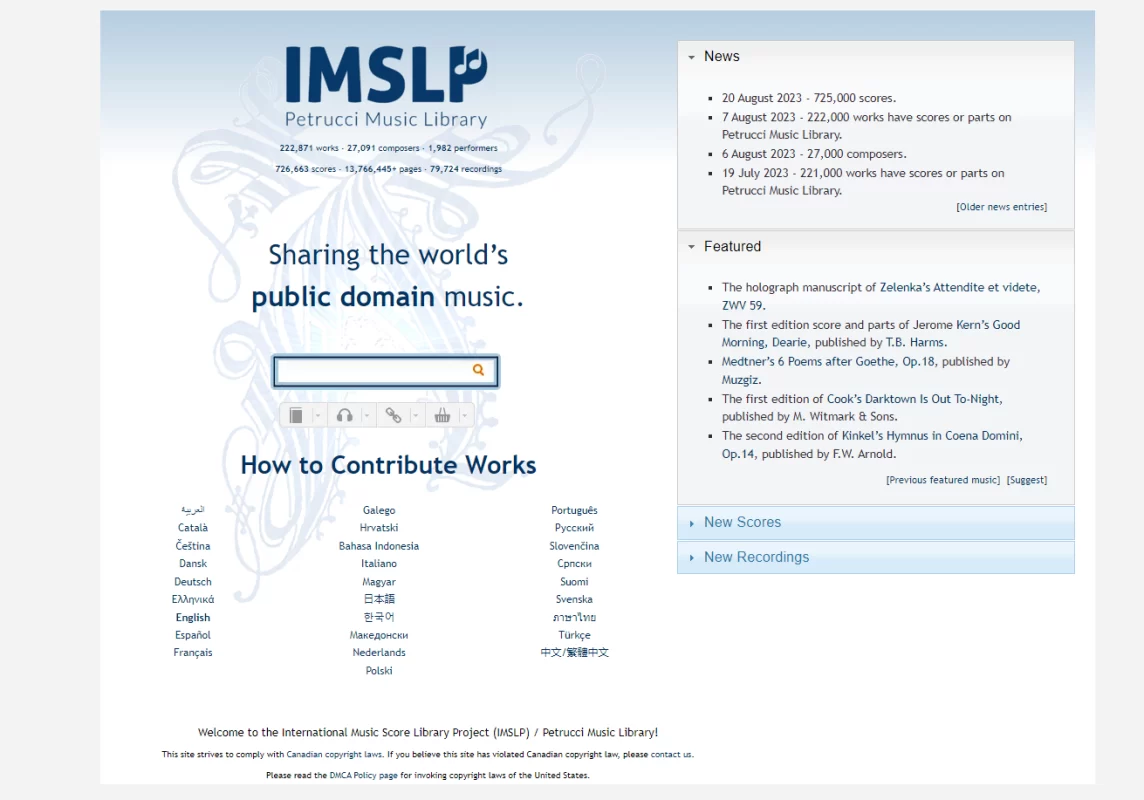Viewport: 1144px width, 800px height.
Task: Click the chain links icon
Action: pos(393,416)
